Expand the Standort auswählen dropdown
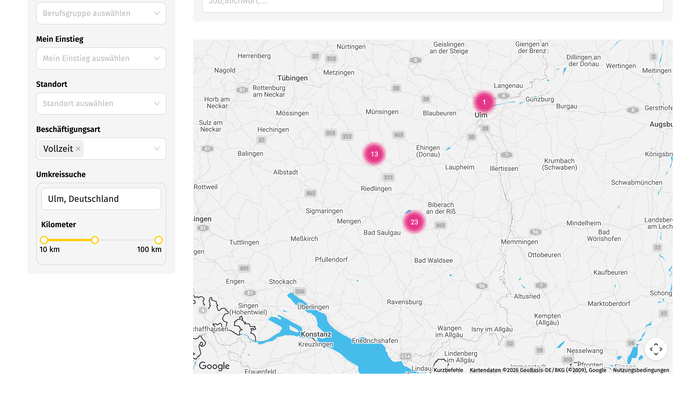Viewport: 700px width, 394px height. tap(101, 104)
